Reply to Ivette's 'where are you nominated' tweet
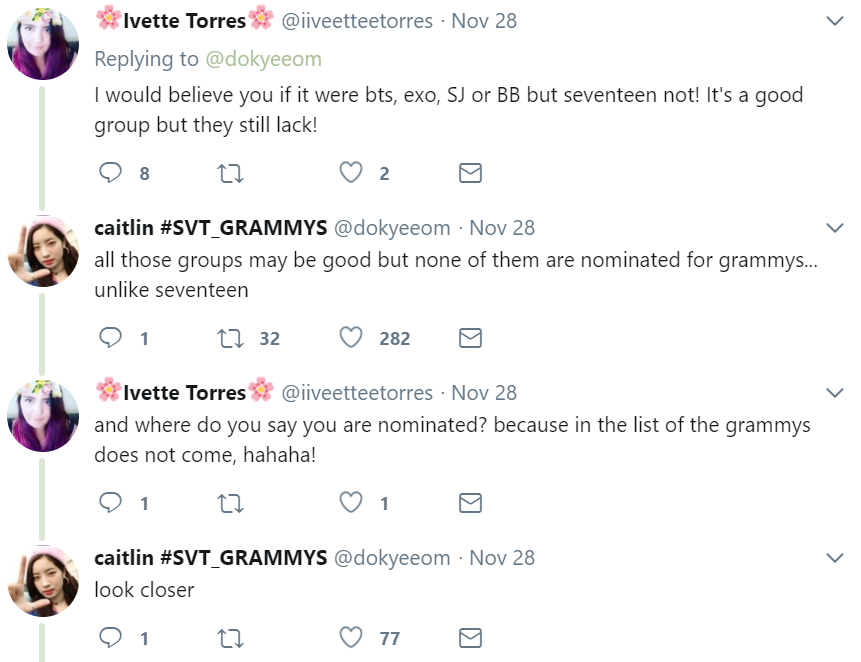The width and height of the screenshot is (861, 662). click(111, 503)
